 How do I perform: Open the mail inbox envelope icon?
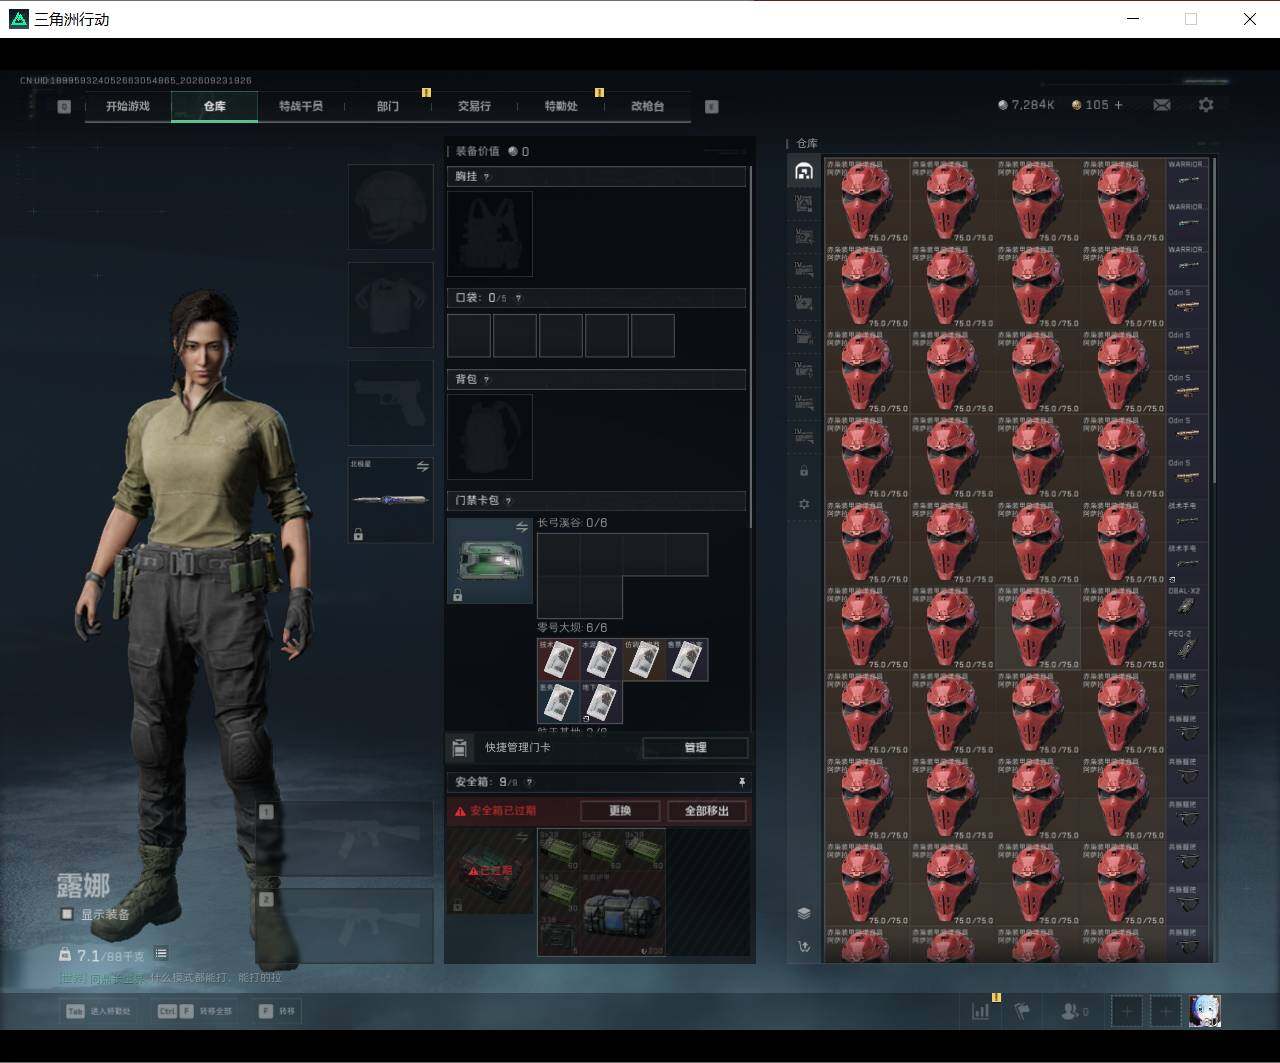point(1162,105)
